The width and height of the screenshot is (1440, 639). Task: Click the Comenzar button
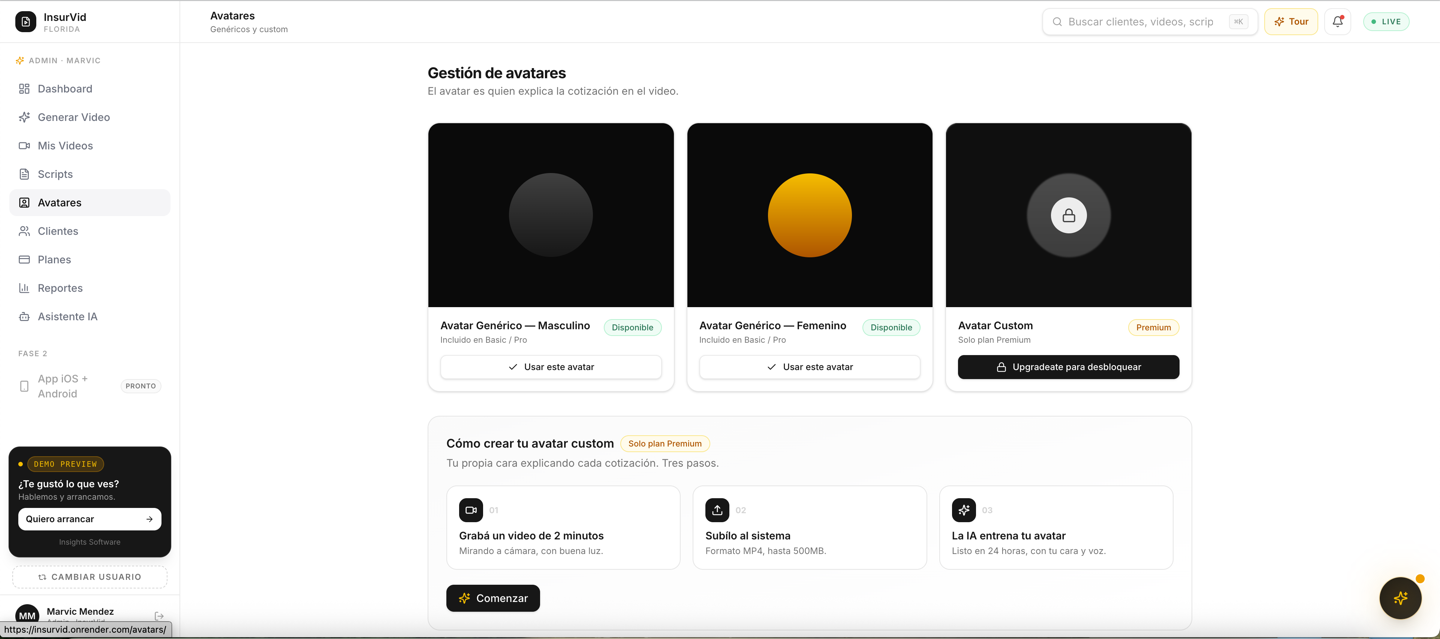point(493,598)
